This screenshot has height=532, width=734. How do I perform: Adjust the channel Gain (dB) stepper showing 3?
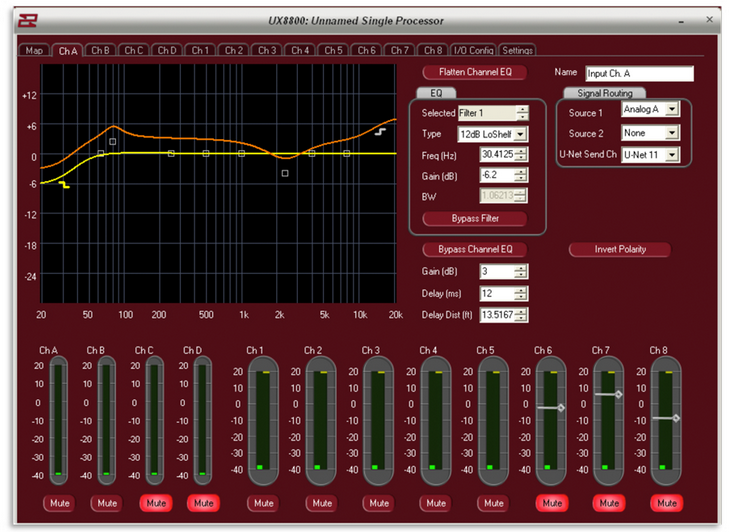point(521,271)
